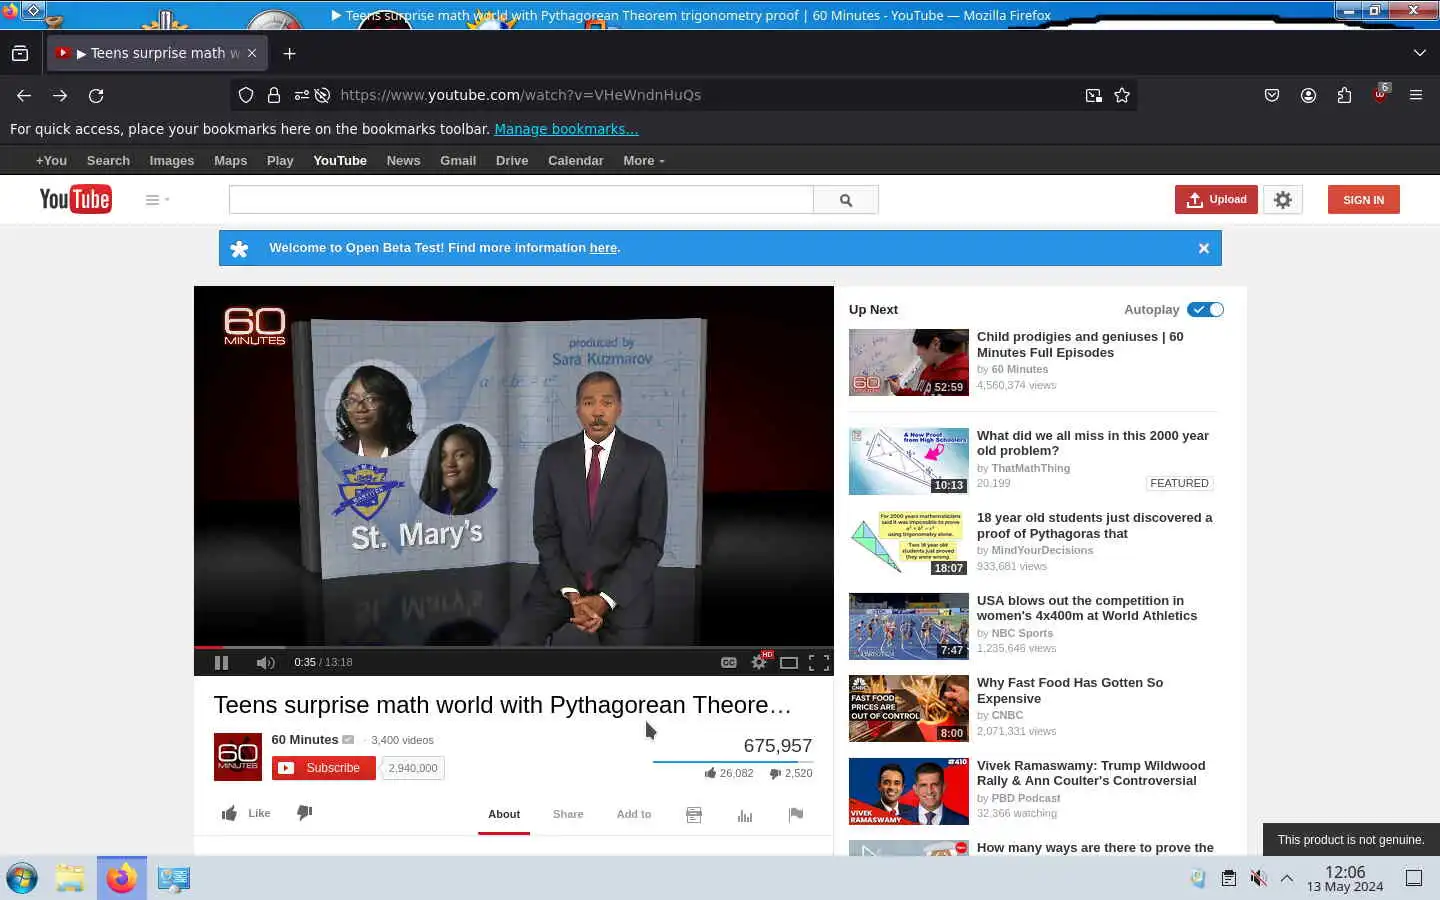Open the 60 Minutes channel name link
Screen dimensions: 1440x900
(305, 740)
